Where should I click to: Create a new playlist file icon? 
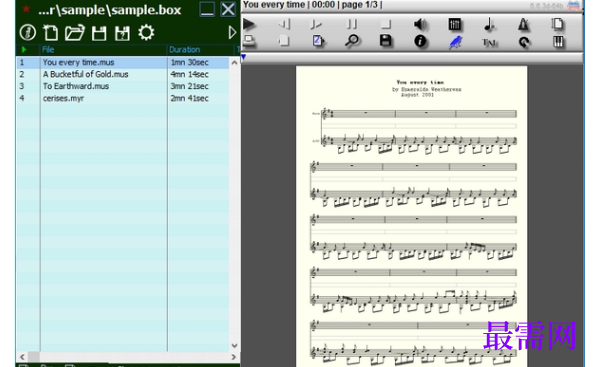[x=50, y=33]
